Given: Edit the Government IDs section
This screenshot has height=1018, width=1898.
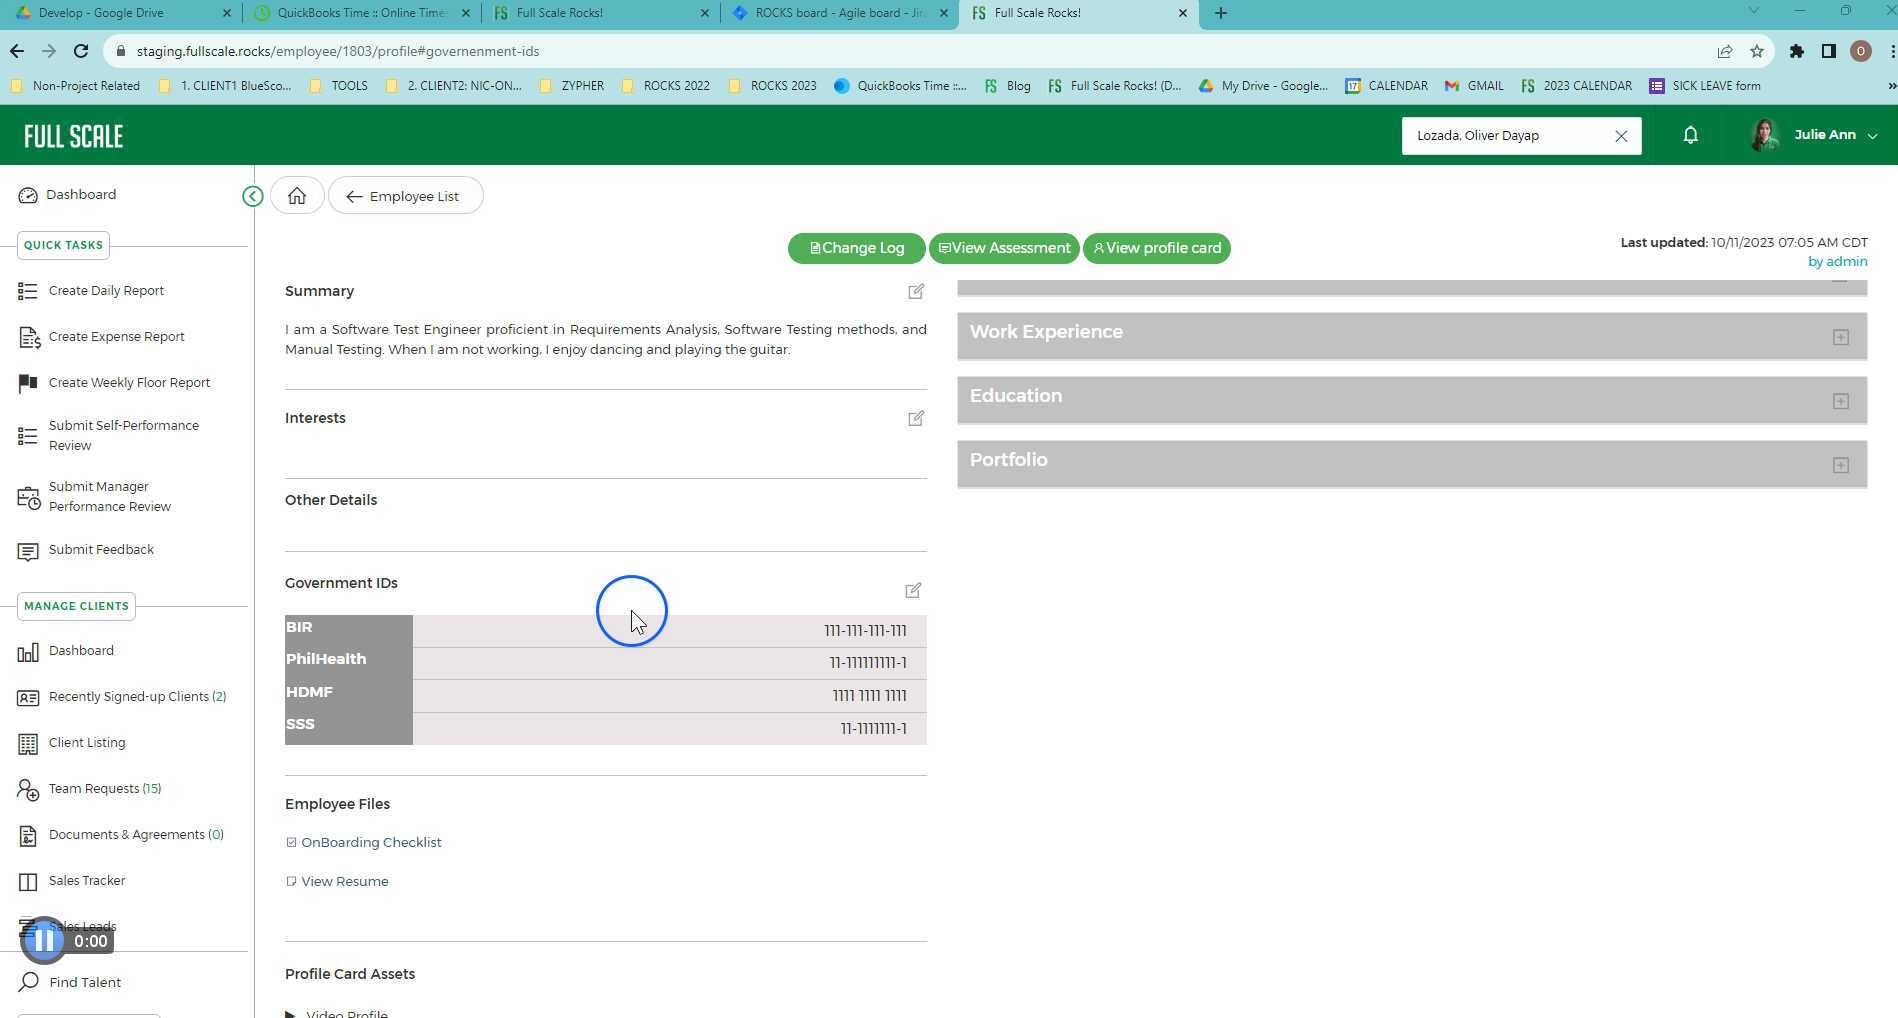Looking at the screenshot, I should coord(912,590).
